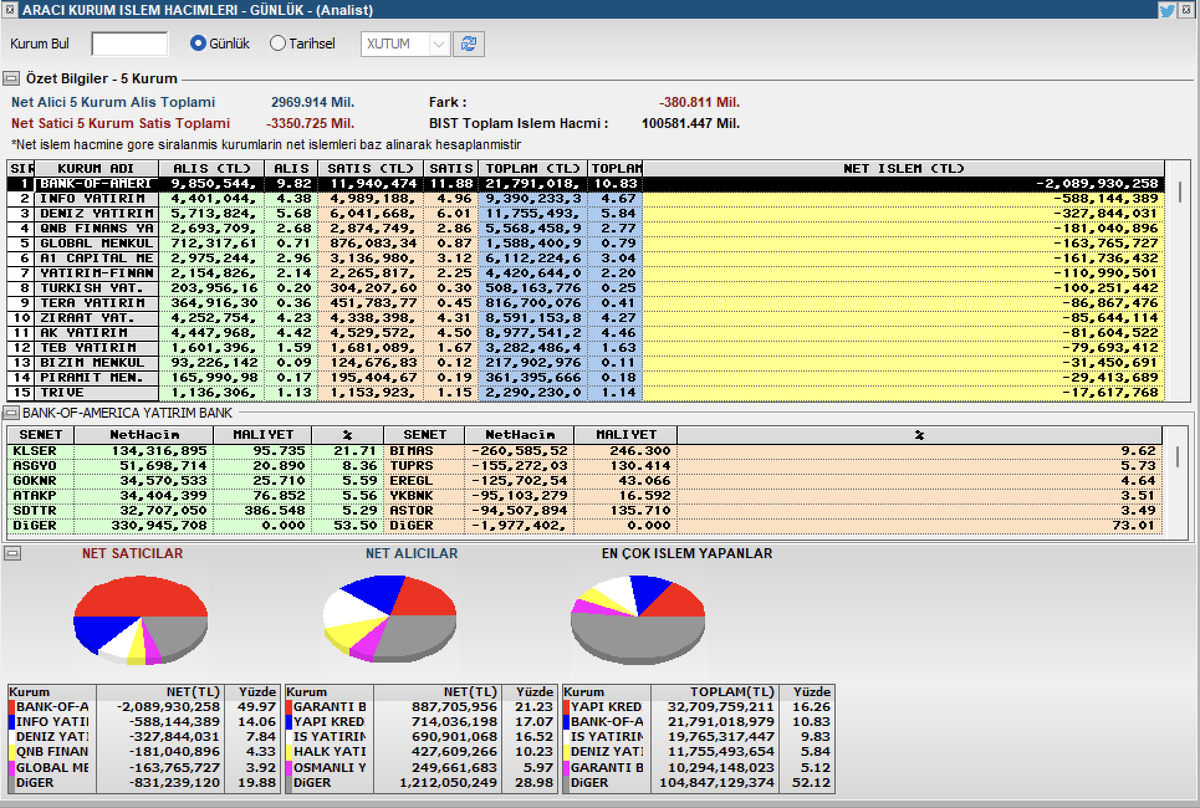
Task: Select the TEB YATIRIM row
Action: (586, 348)
